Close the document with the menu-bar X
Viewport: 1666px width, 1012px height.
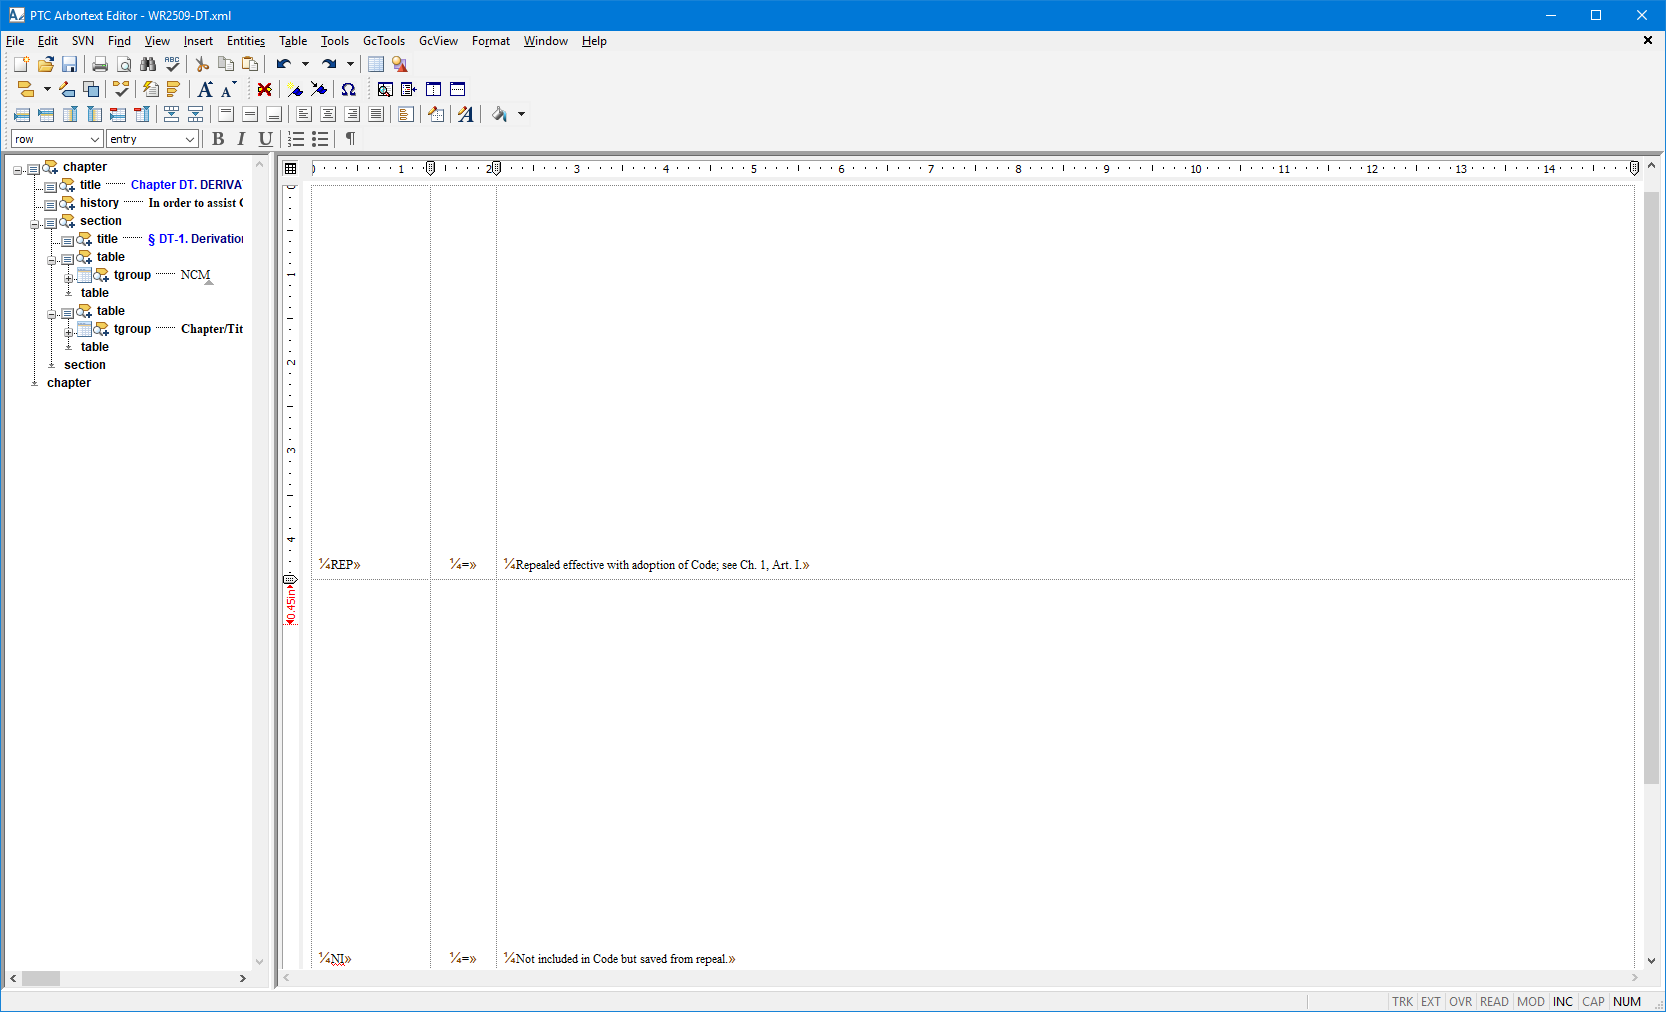pyautogui.click(x=1648, y=40)
